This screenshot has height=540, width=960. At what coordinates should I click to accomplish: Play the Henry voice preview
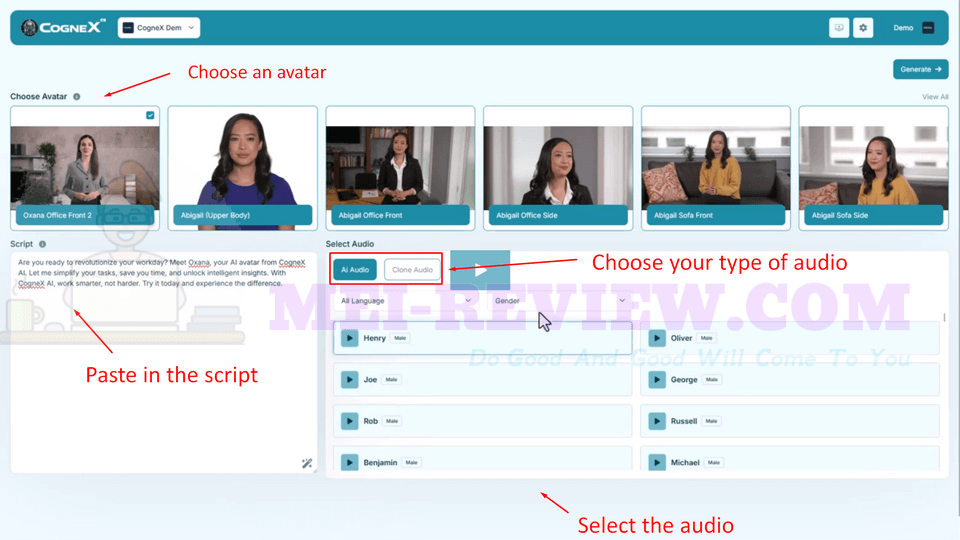(x=350, y=338)
